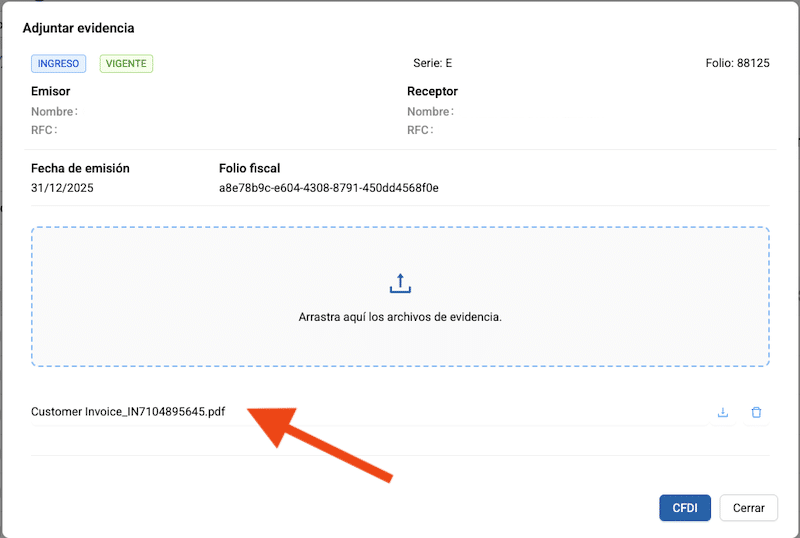Delete the attached Customer Invoice file
This screenshot has height=538, width=800.
[x=756, y=412]
